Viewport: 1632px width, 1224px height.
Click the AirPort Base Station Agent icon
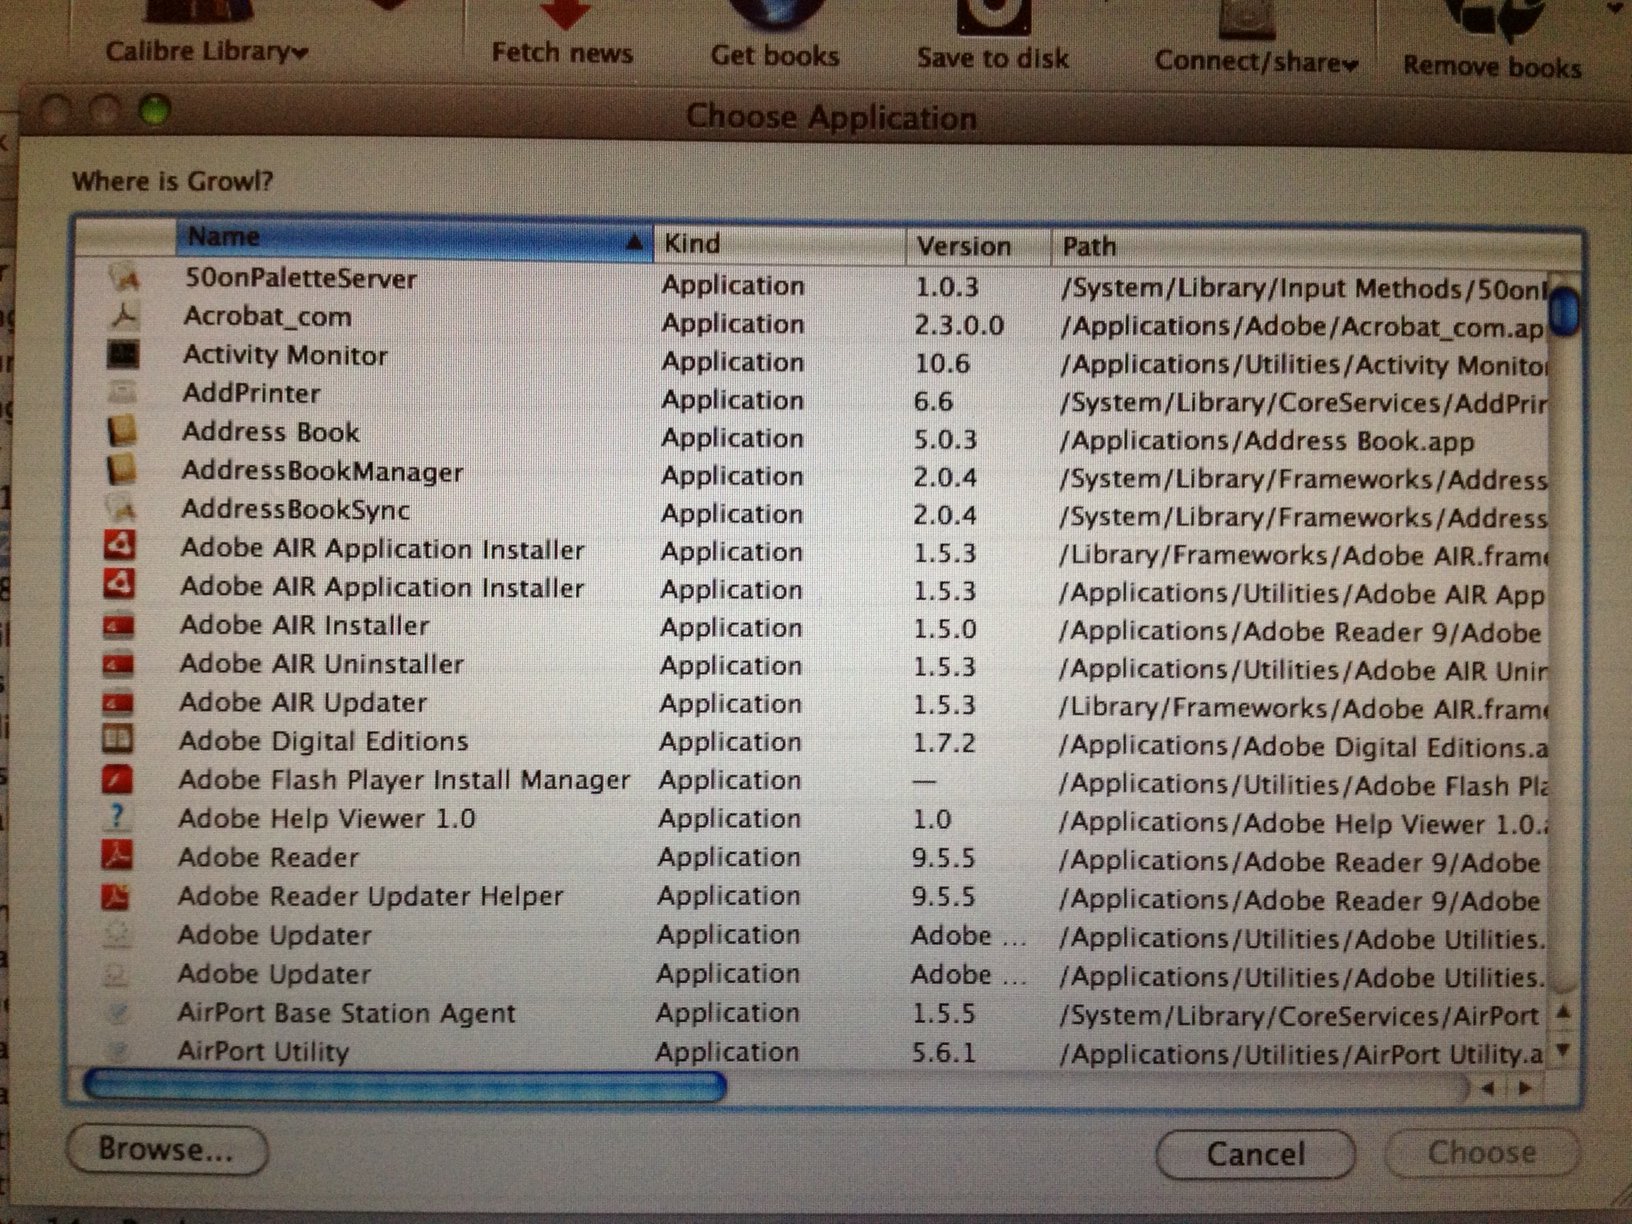coord(116,1012)
